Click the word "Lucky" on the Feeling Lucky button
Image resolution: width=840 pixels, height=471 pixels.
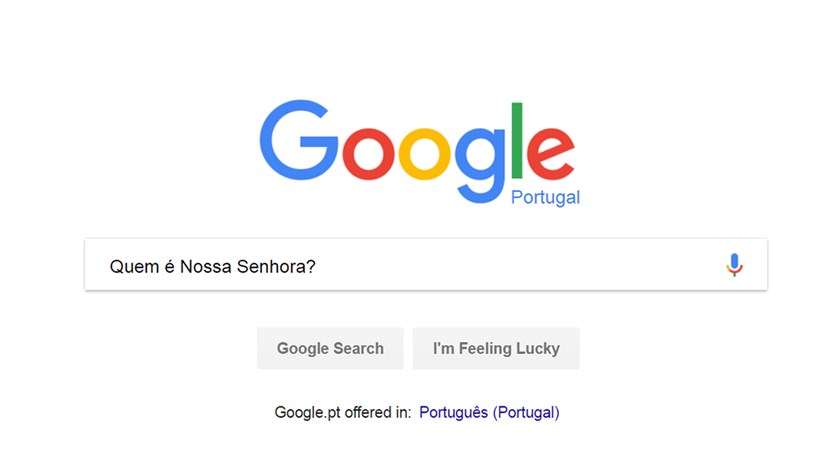[538, 349]
